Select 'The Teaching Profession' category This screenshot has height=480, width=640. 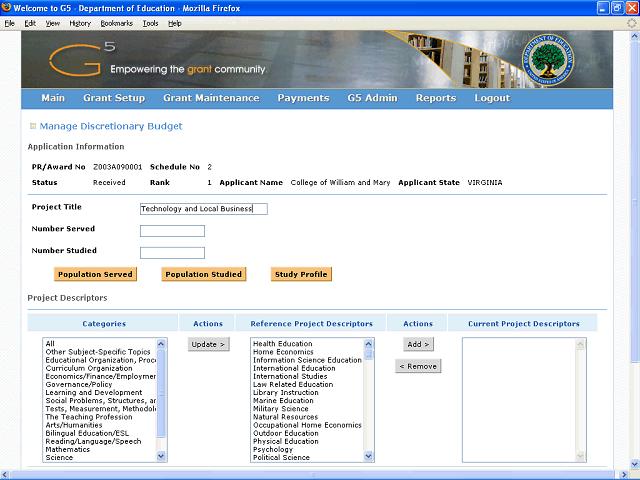(89, 417)
